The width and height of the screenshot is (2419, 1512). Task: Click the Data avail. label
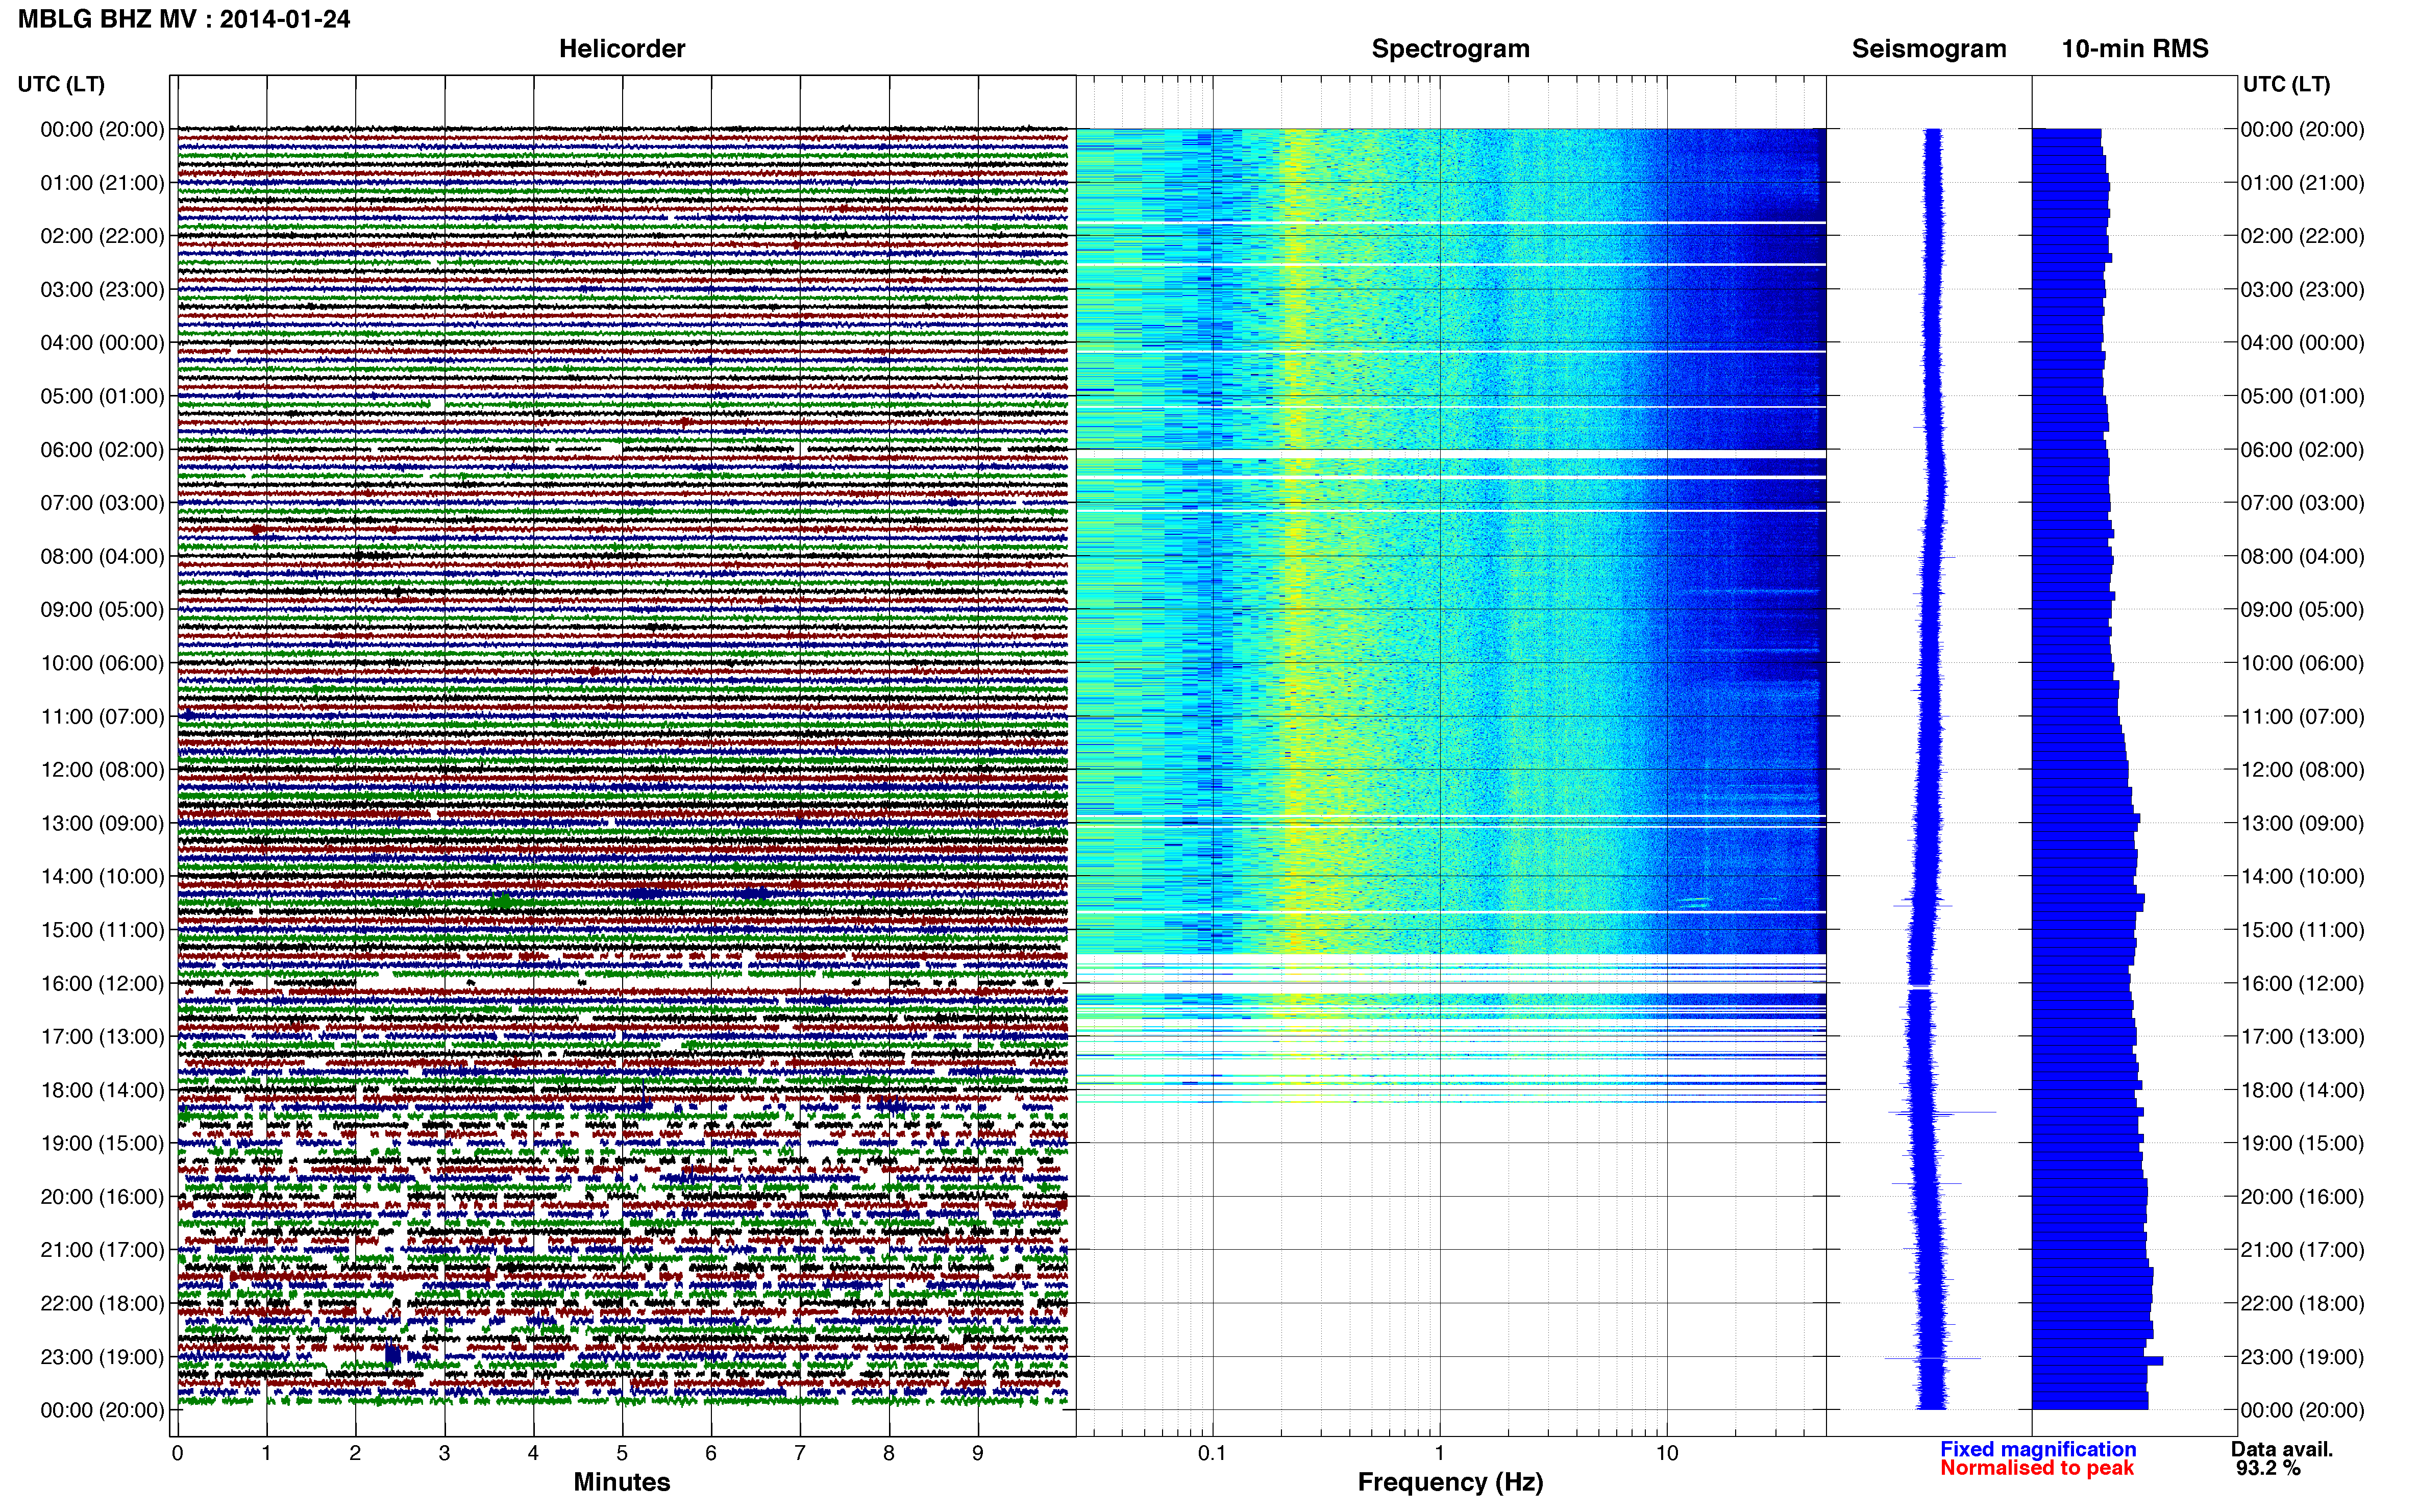click(2282, 1449)
